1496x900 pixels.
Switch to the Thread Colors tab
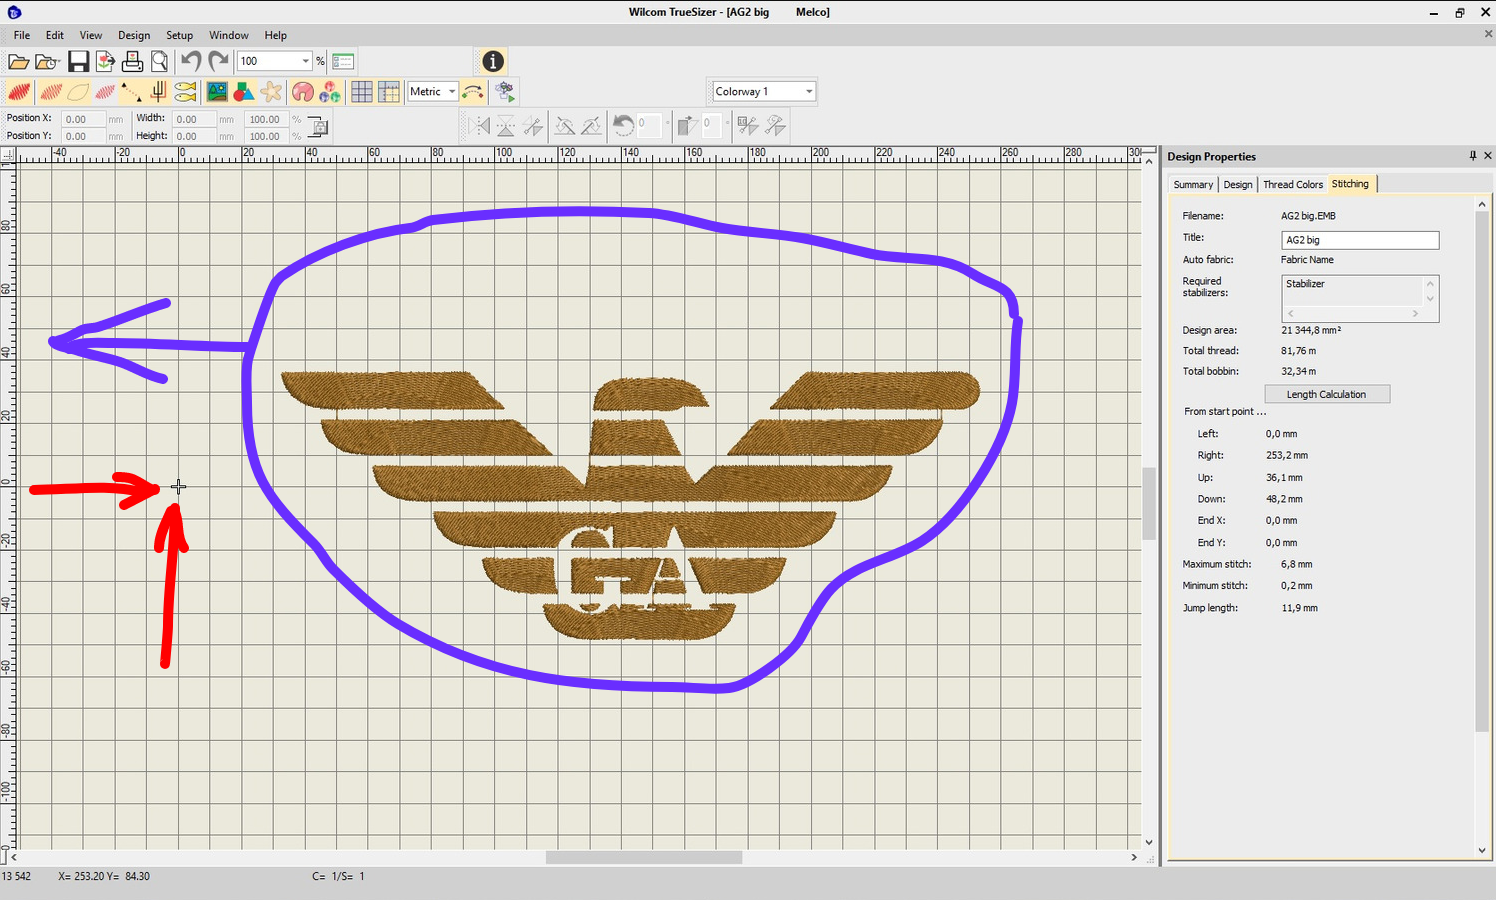pyautogui.click(x=1293, y=185)
